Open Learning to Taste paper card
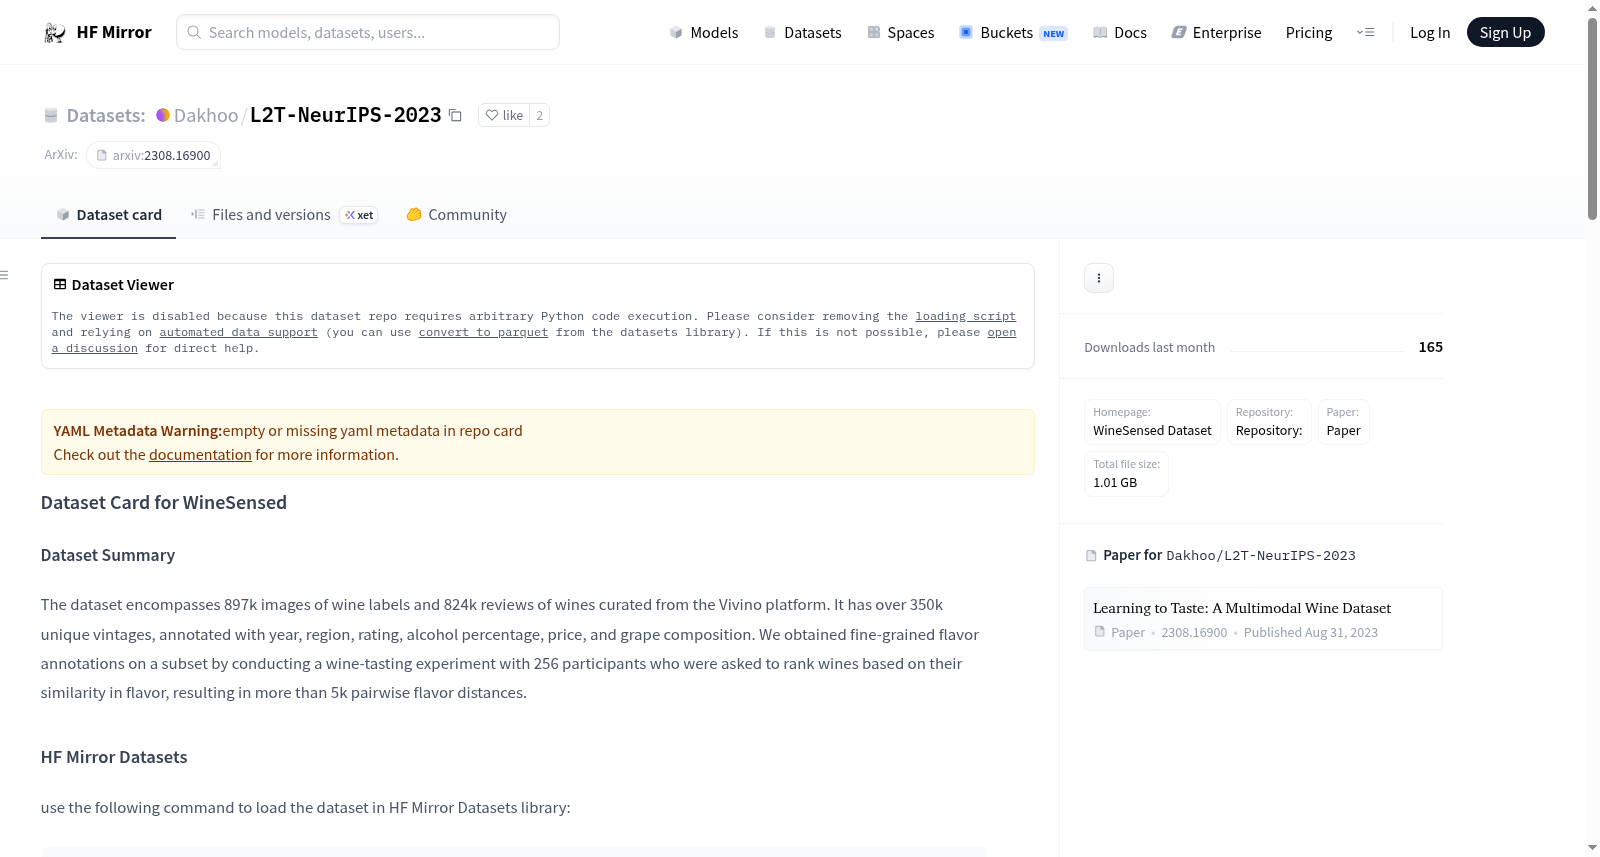Screen dimensions: 1600x857 [1263, 619]
